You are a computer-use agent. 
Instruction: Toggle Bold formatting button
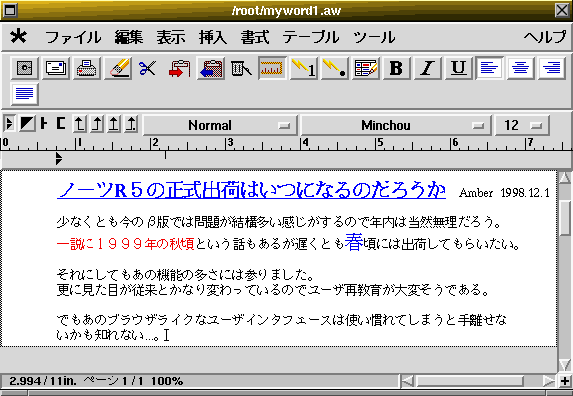(x=396, y=68)
